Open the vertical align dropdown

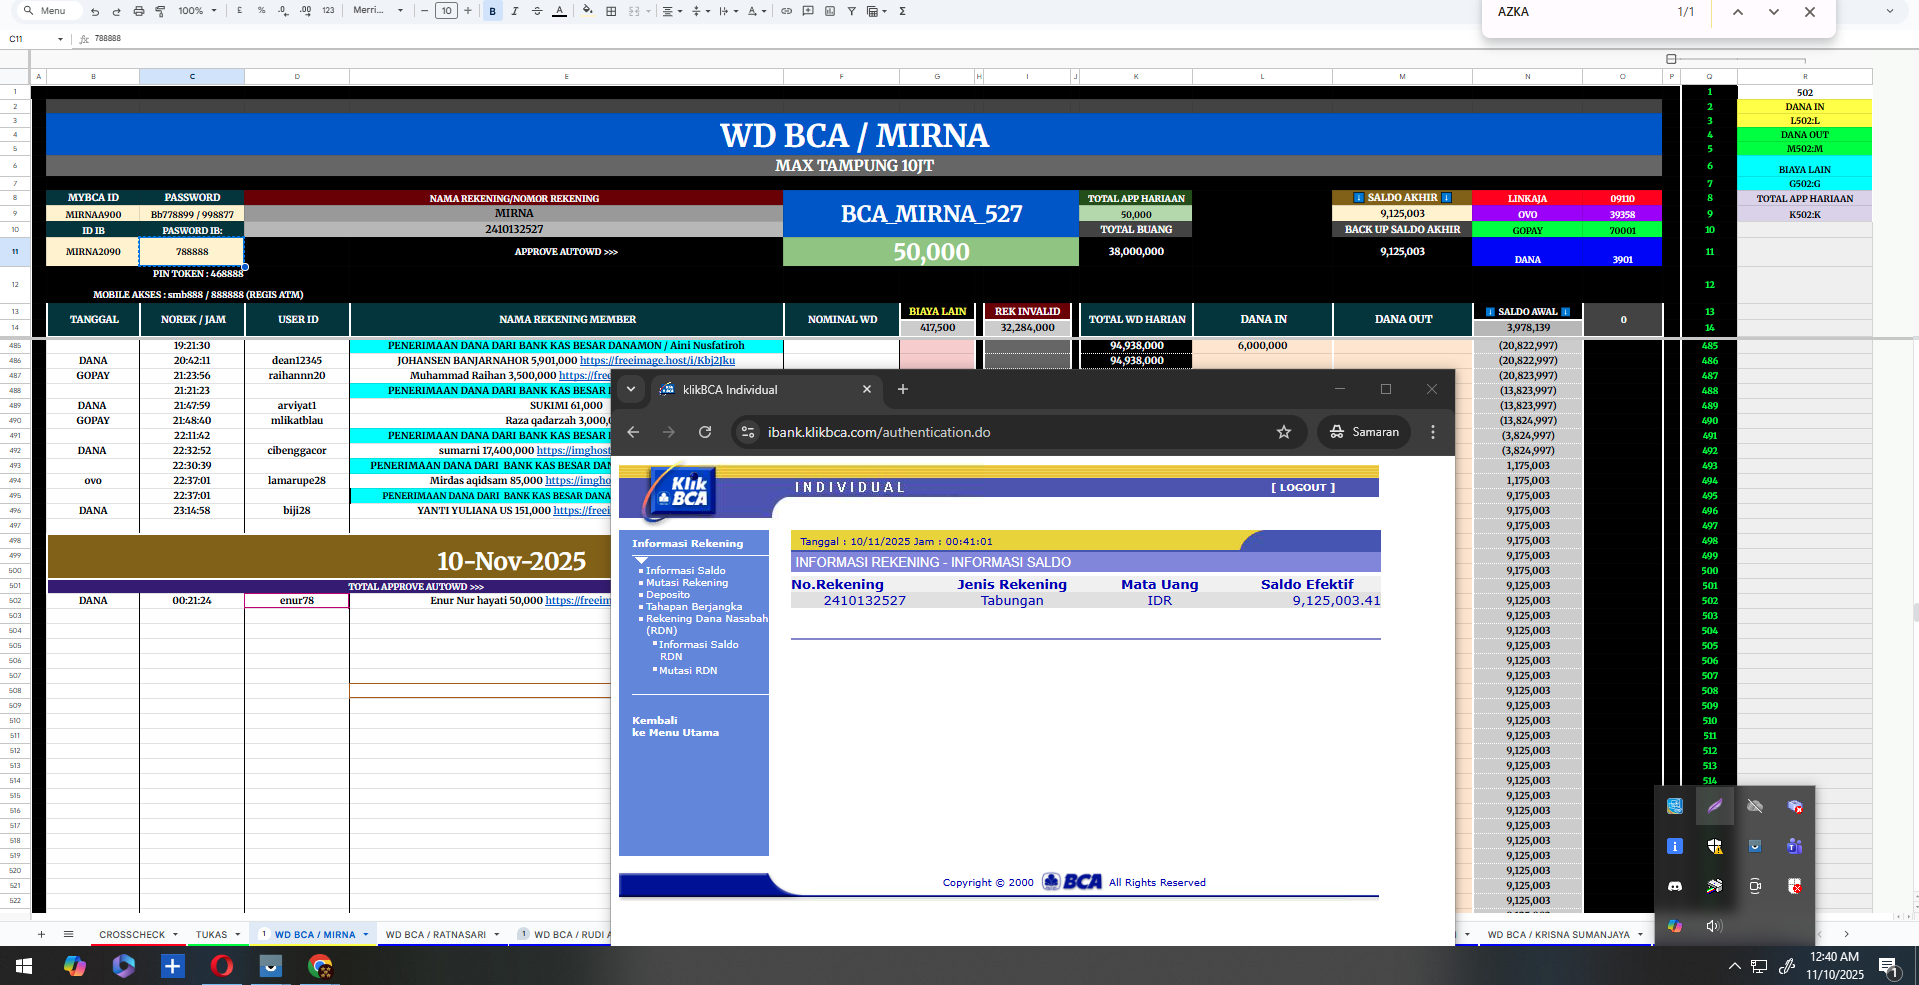pos(700,11)
